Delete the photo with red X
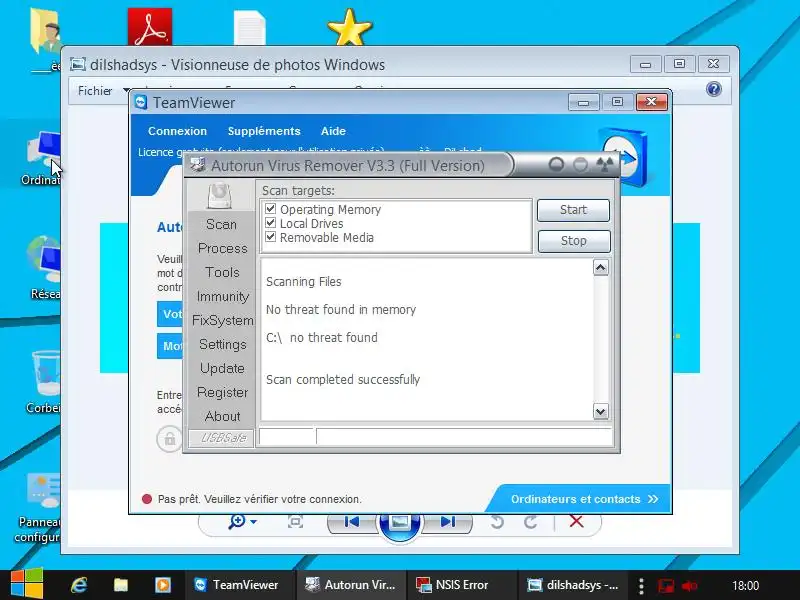The height and width of the screenshot is (600, 800). pos(577,521)
